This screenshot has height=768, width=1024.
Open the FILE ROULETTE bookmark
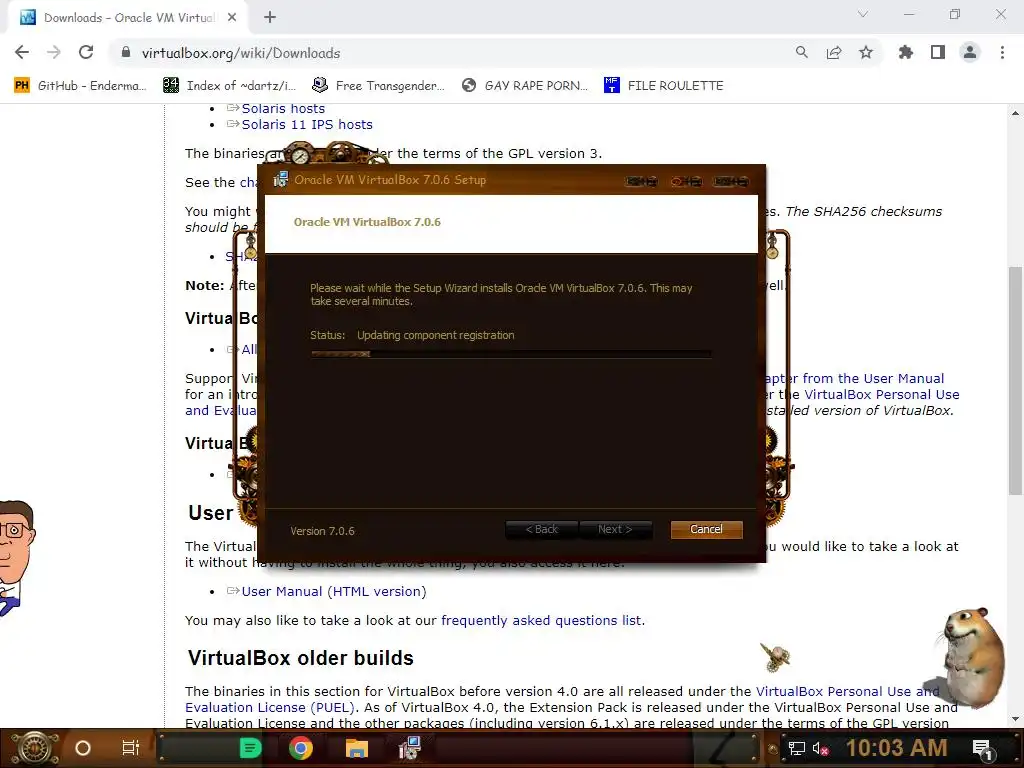pos(664,86)
